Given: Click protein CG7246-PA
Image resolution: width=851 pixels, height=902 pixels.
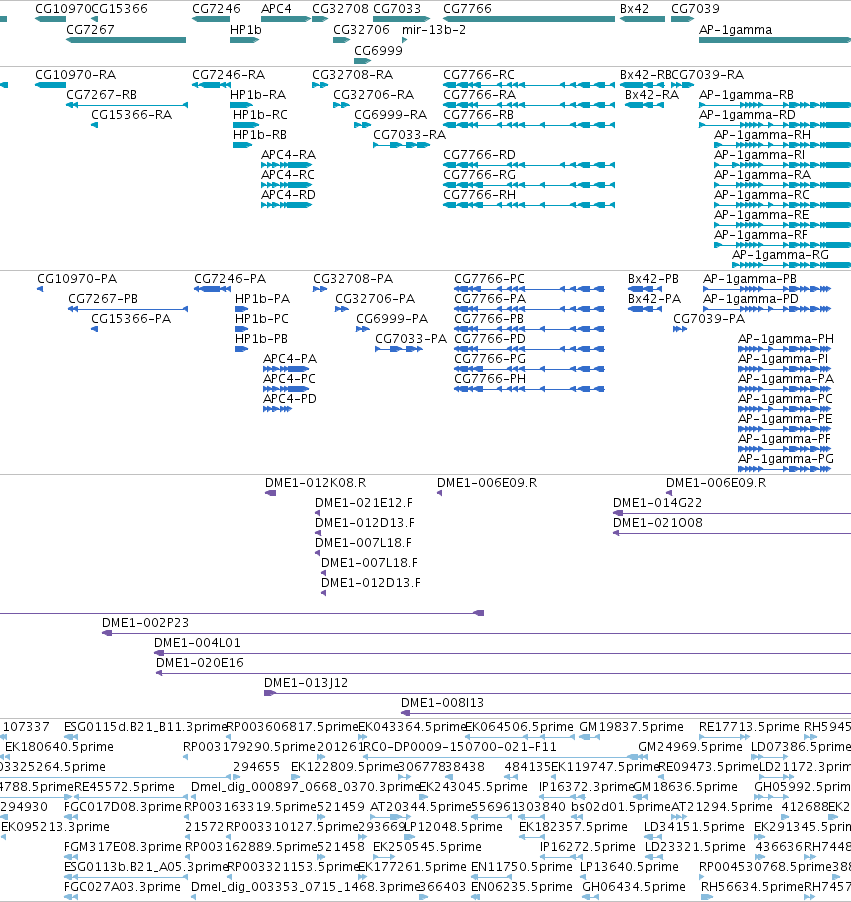Looking at the screenshot, I should pos(230,279).
